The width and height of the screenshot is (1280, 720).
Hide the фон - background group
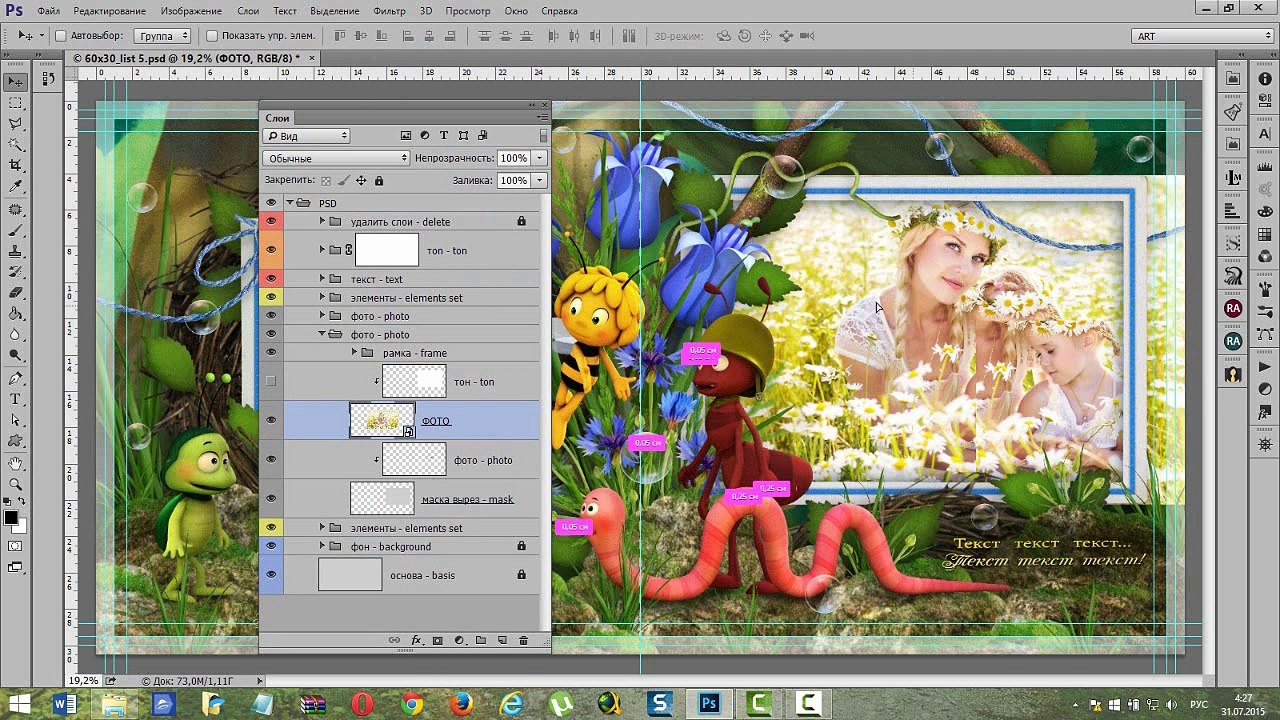(x=271, y=546)
